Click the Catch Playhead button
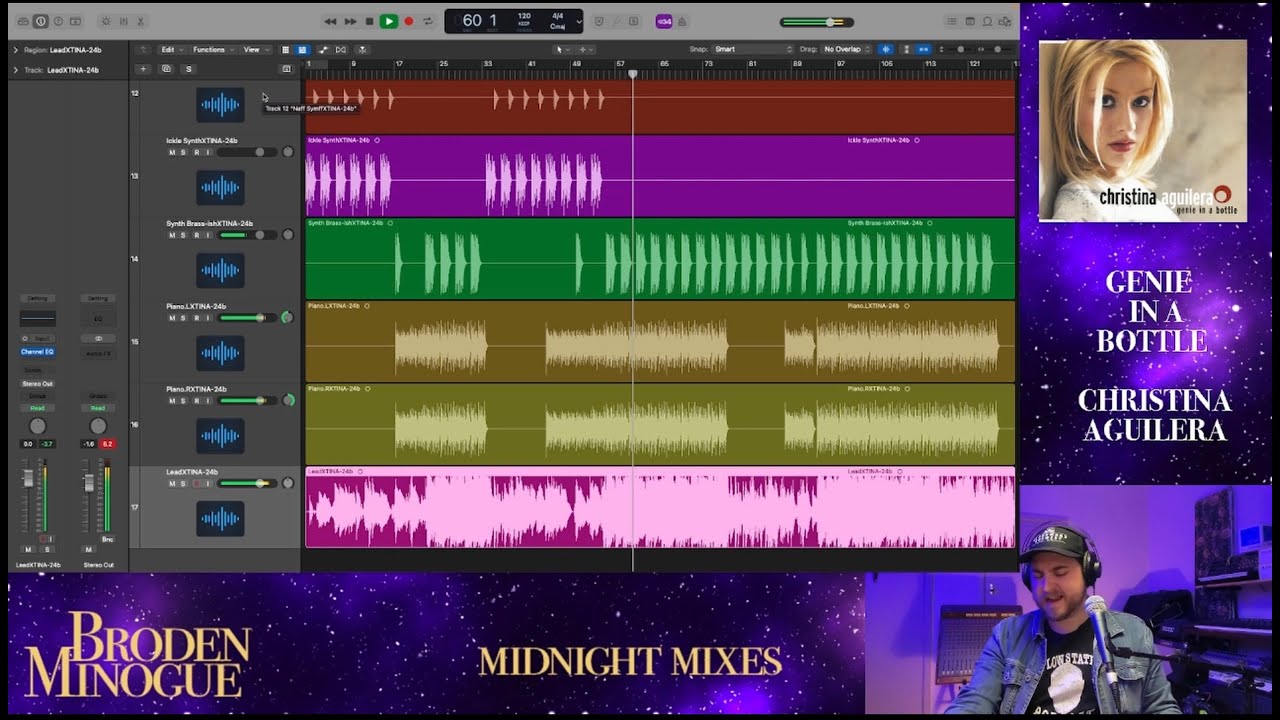This screenshot has height=720, width=1280. 361,49
